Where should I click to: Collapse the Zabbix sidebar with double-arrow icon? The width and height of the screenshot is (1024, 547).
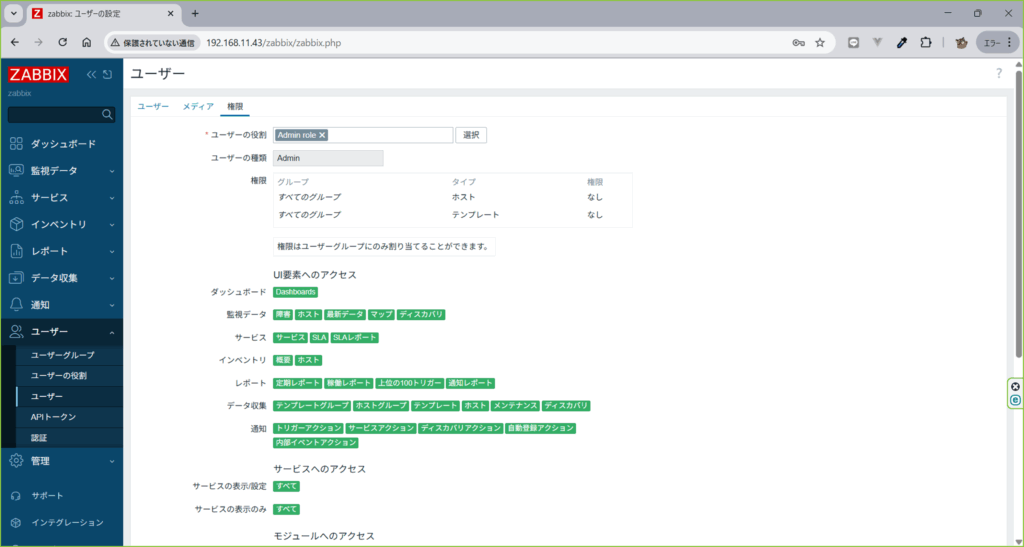coord(92,75)
